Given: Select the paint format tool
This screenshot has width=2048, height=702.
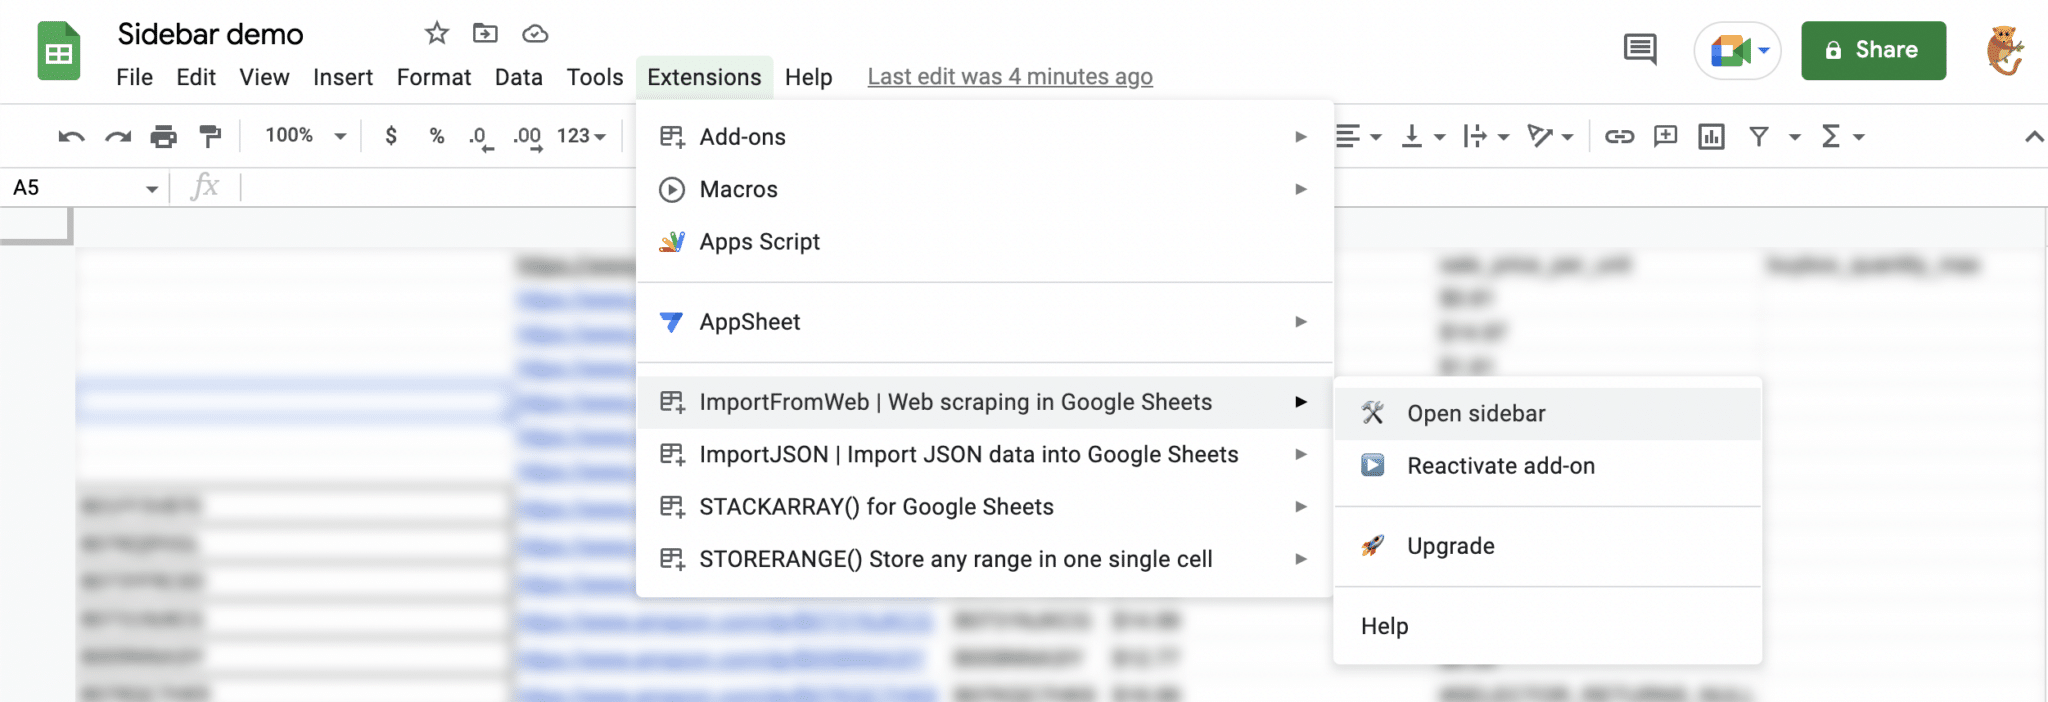Looking at the screenshot, I should (210, 136).
